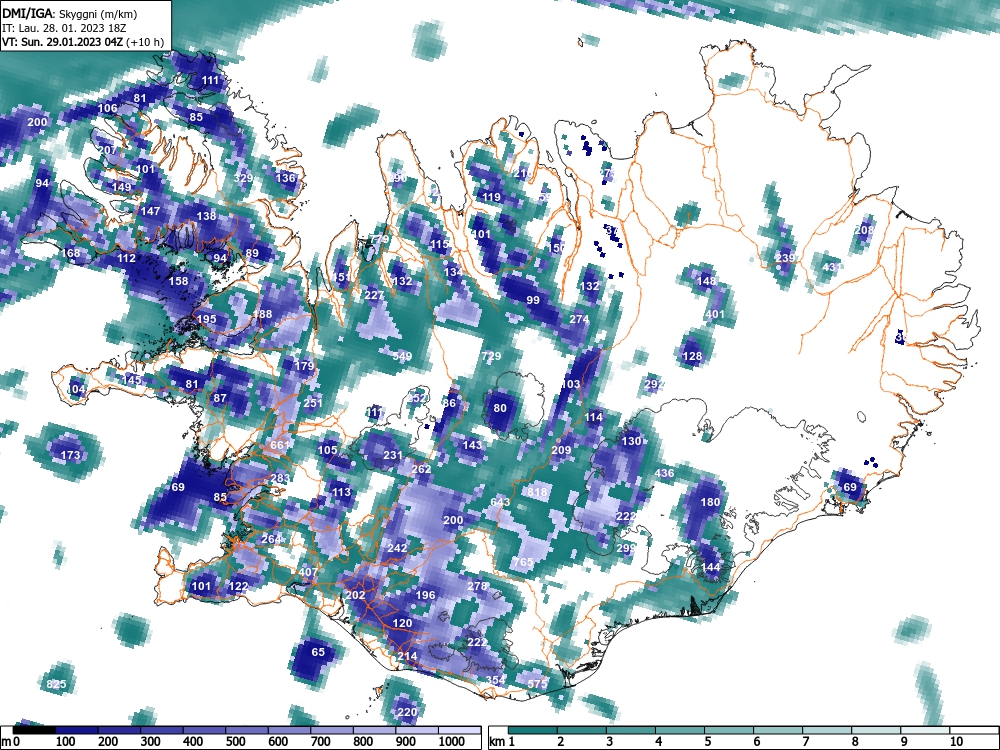Select the 179 map value

point(304,365)
